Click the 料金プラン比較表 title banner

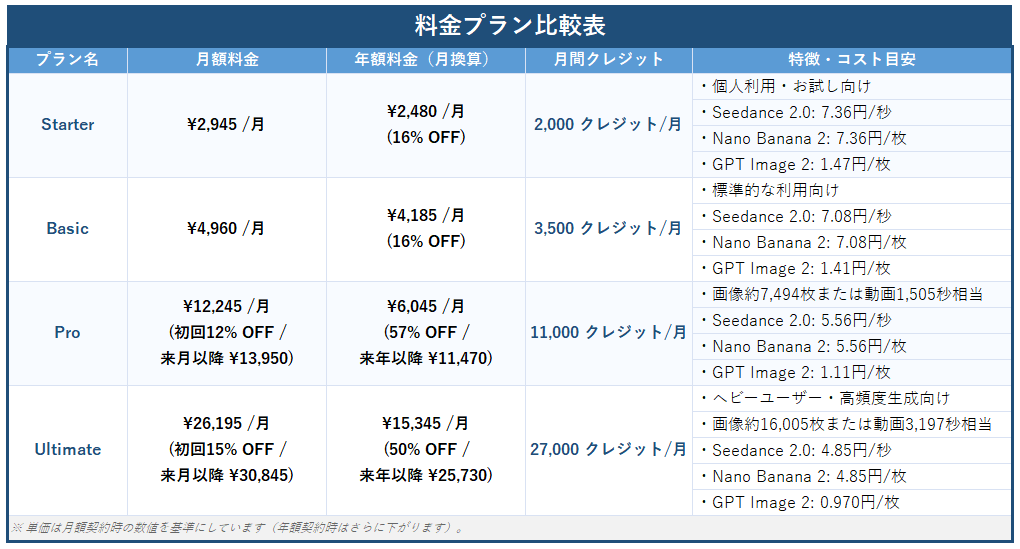[x=510, y=26]
